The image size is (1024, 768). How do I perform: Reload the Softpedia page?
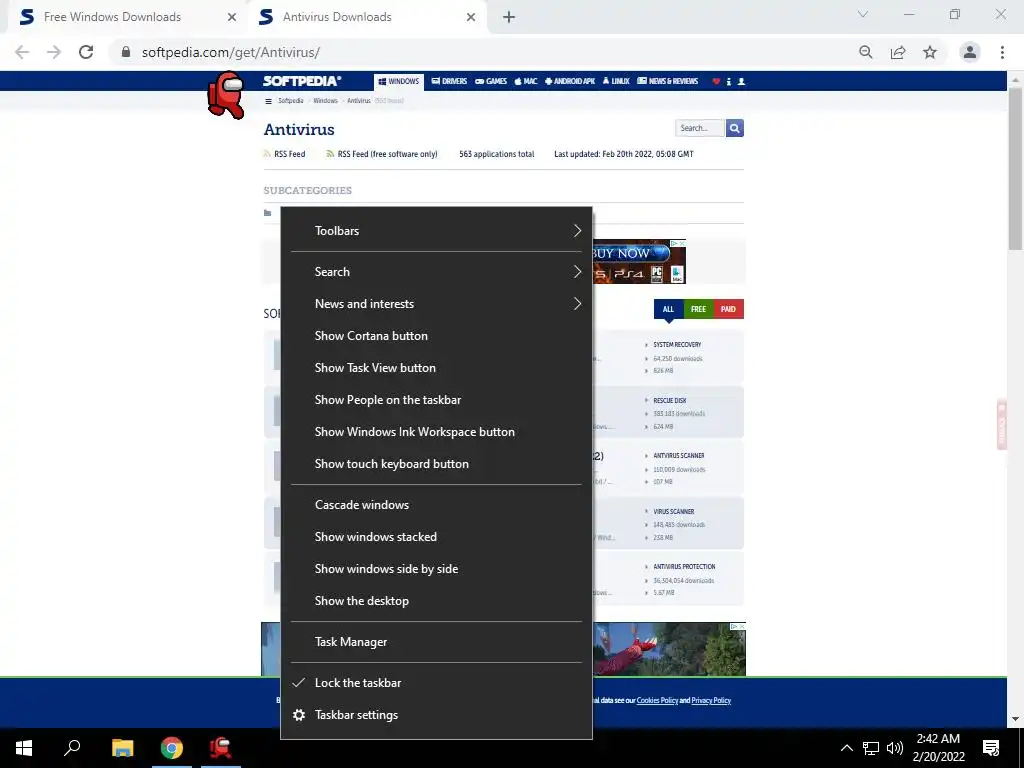click(x=86, y=52)
